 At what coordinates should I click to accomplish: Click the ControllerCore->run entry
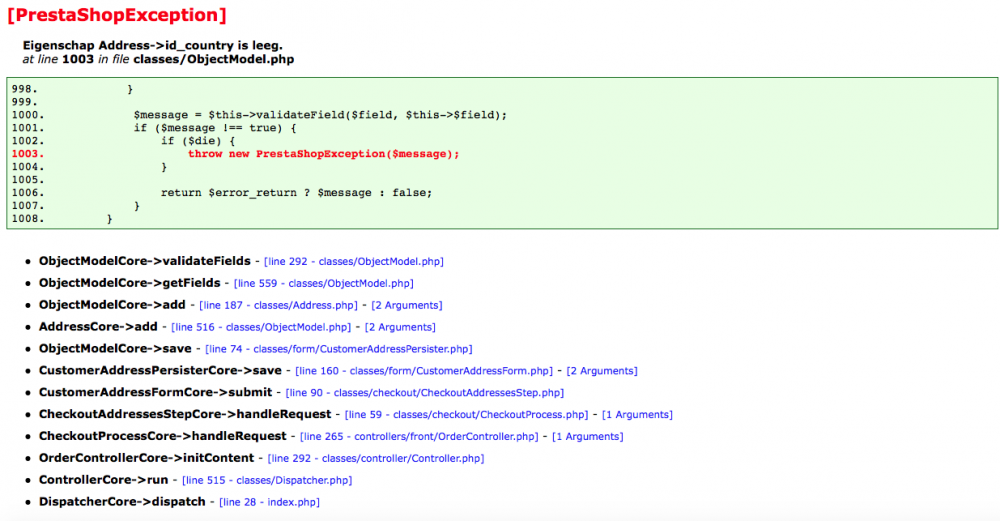point(103,480)
